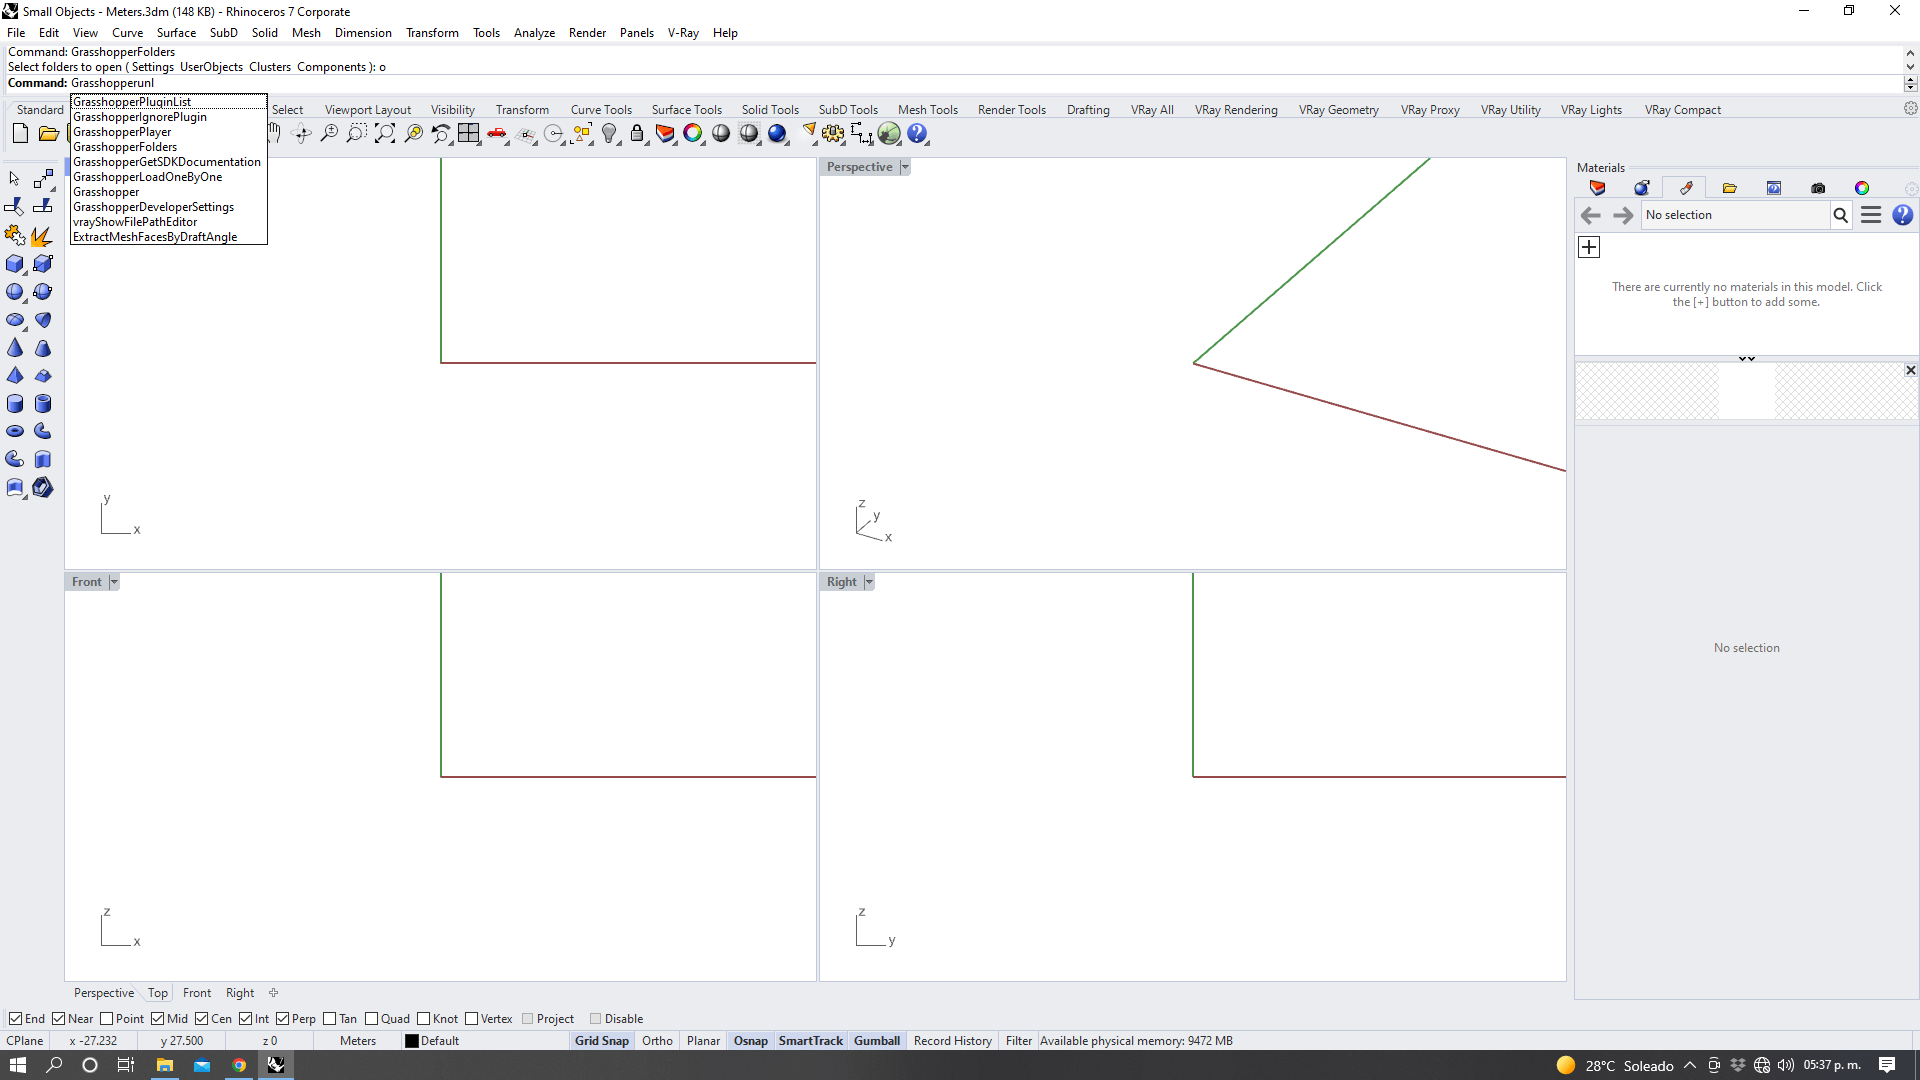The image size is (1920, 1080).
Task: Open the Right viewport dropdown arrow
Action: [x=869, y=582]
